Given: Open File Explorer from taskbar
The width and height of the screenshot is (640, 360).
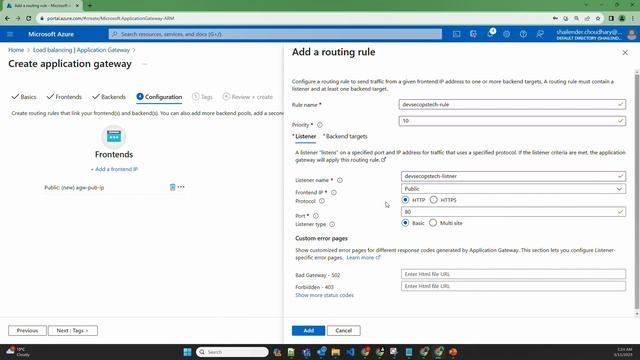Looking at the screenshot, I should click(336, 352).
